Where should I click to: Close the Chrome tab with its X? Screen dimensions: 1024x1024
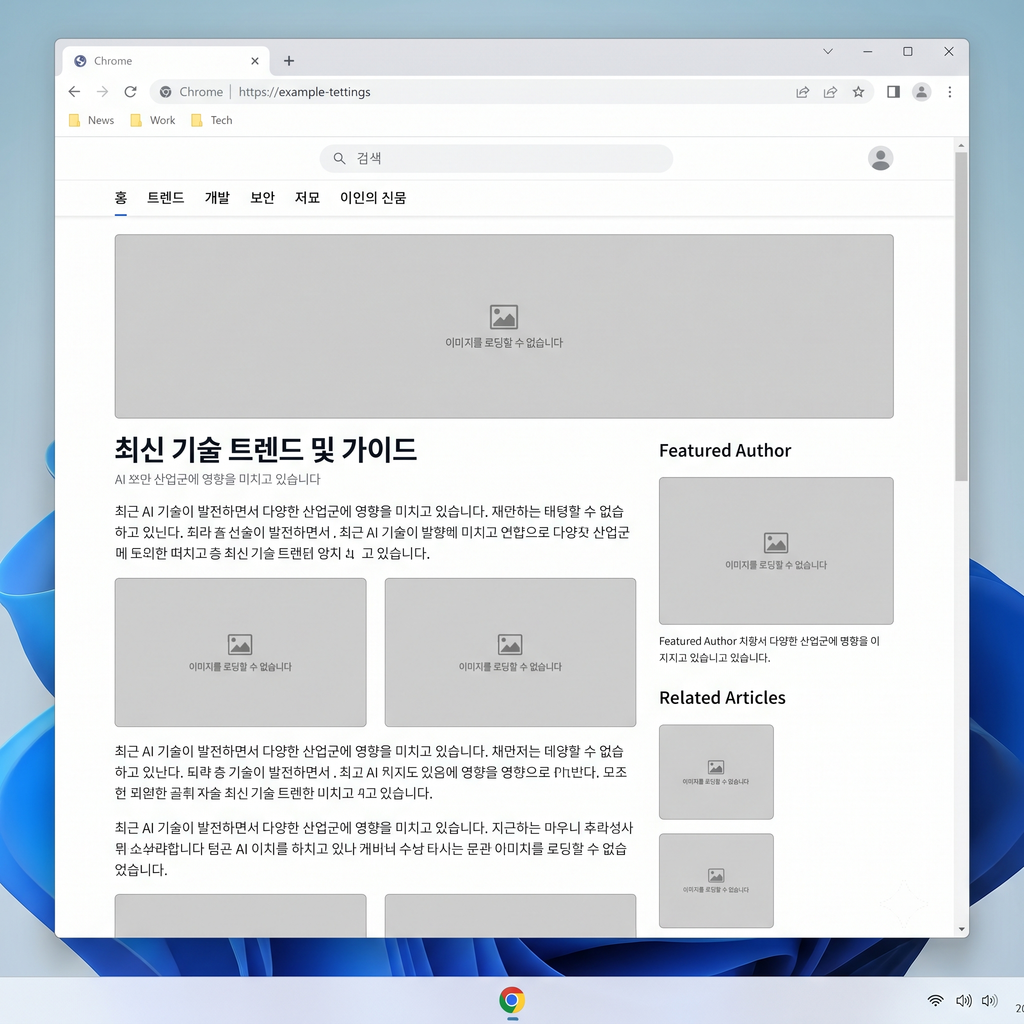point(255,61)
